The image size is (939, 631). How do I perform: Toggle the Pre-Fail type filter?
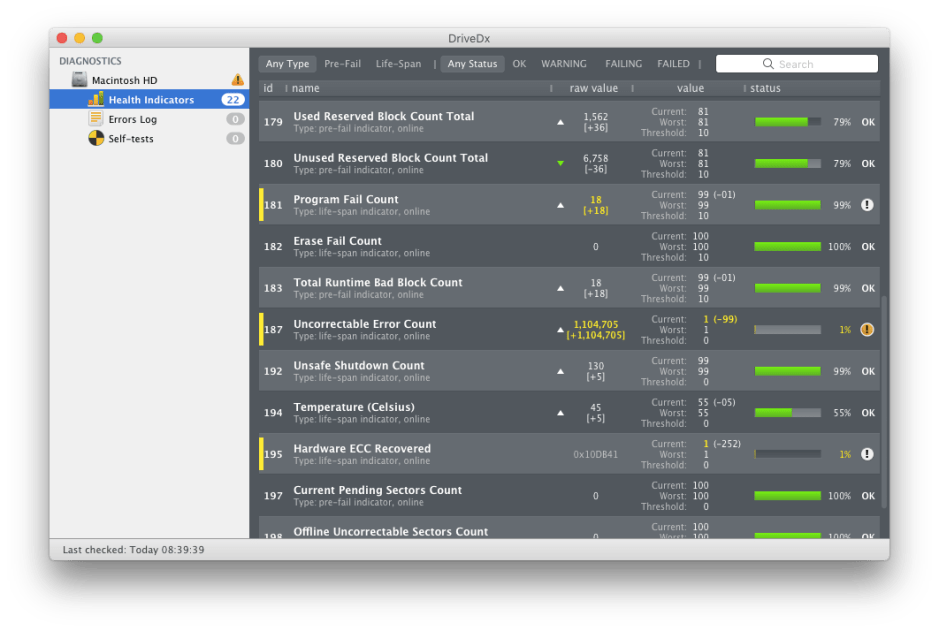(342, 63)
